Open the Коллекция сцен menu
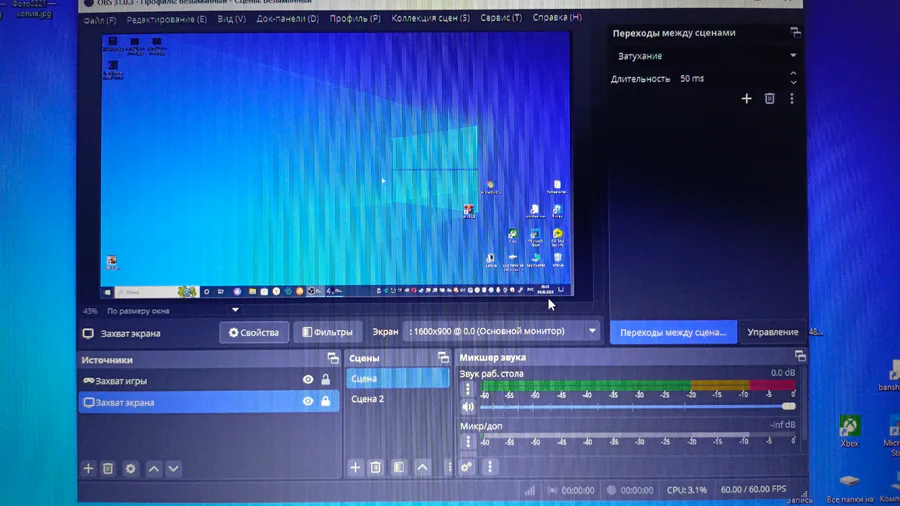This screenshot has width=900, height=506. pyautogui.click(x=430, y=18)
